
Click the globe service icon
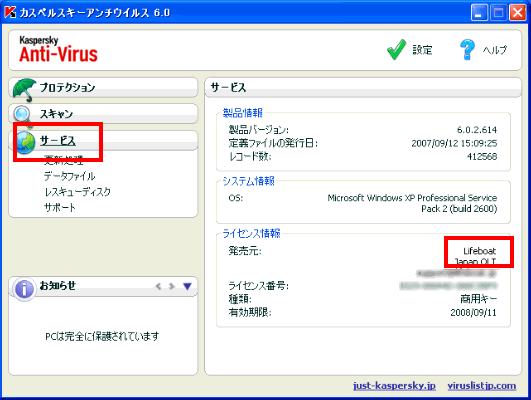[26, 142]
